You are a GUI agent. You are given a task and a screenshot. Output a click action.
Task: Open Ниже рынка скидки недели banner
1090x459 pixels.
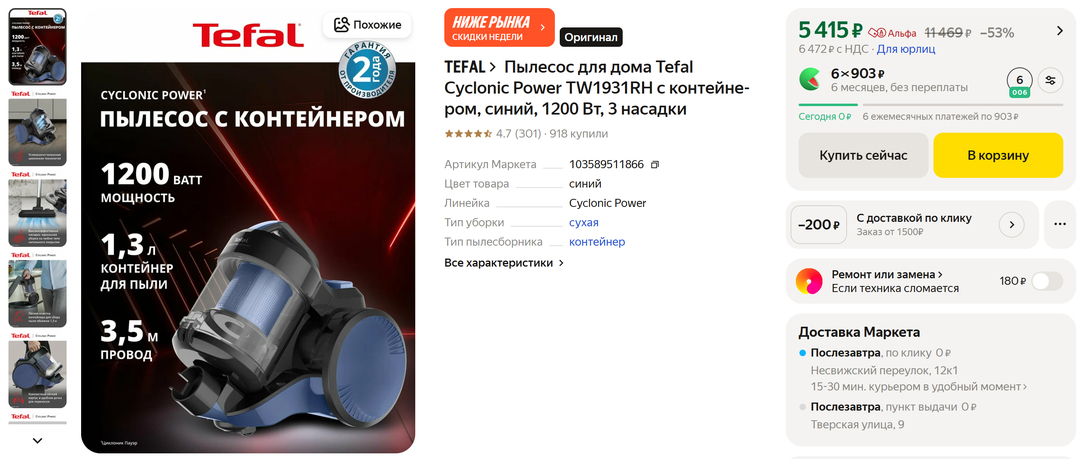[x=499, y=28]
